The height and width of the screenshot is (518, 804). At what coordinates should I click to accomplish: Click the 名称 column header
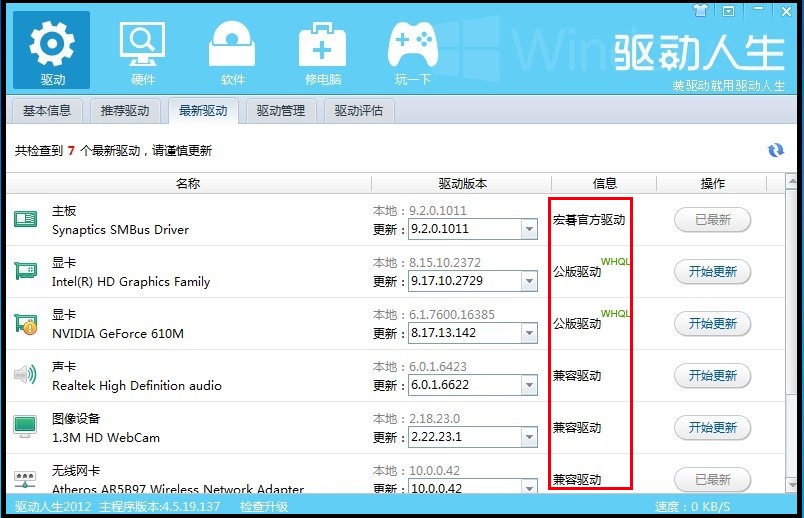pos(188,183)
